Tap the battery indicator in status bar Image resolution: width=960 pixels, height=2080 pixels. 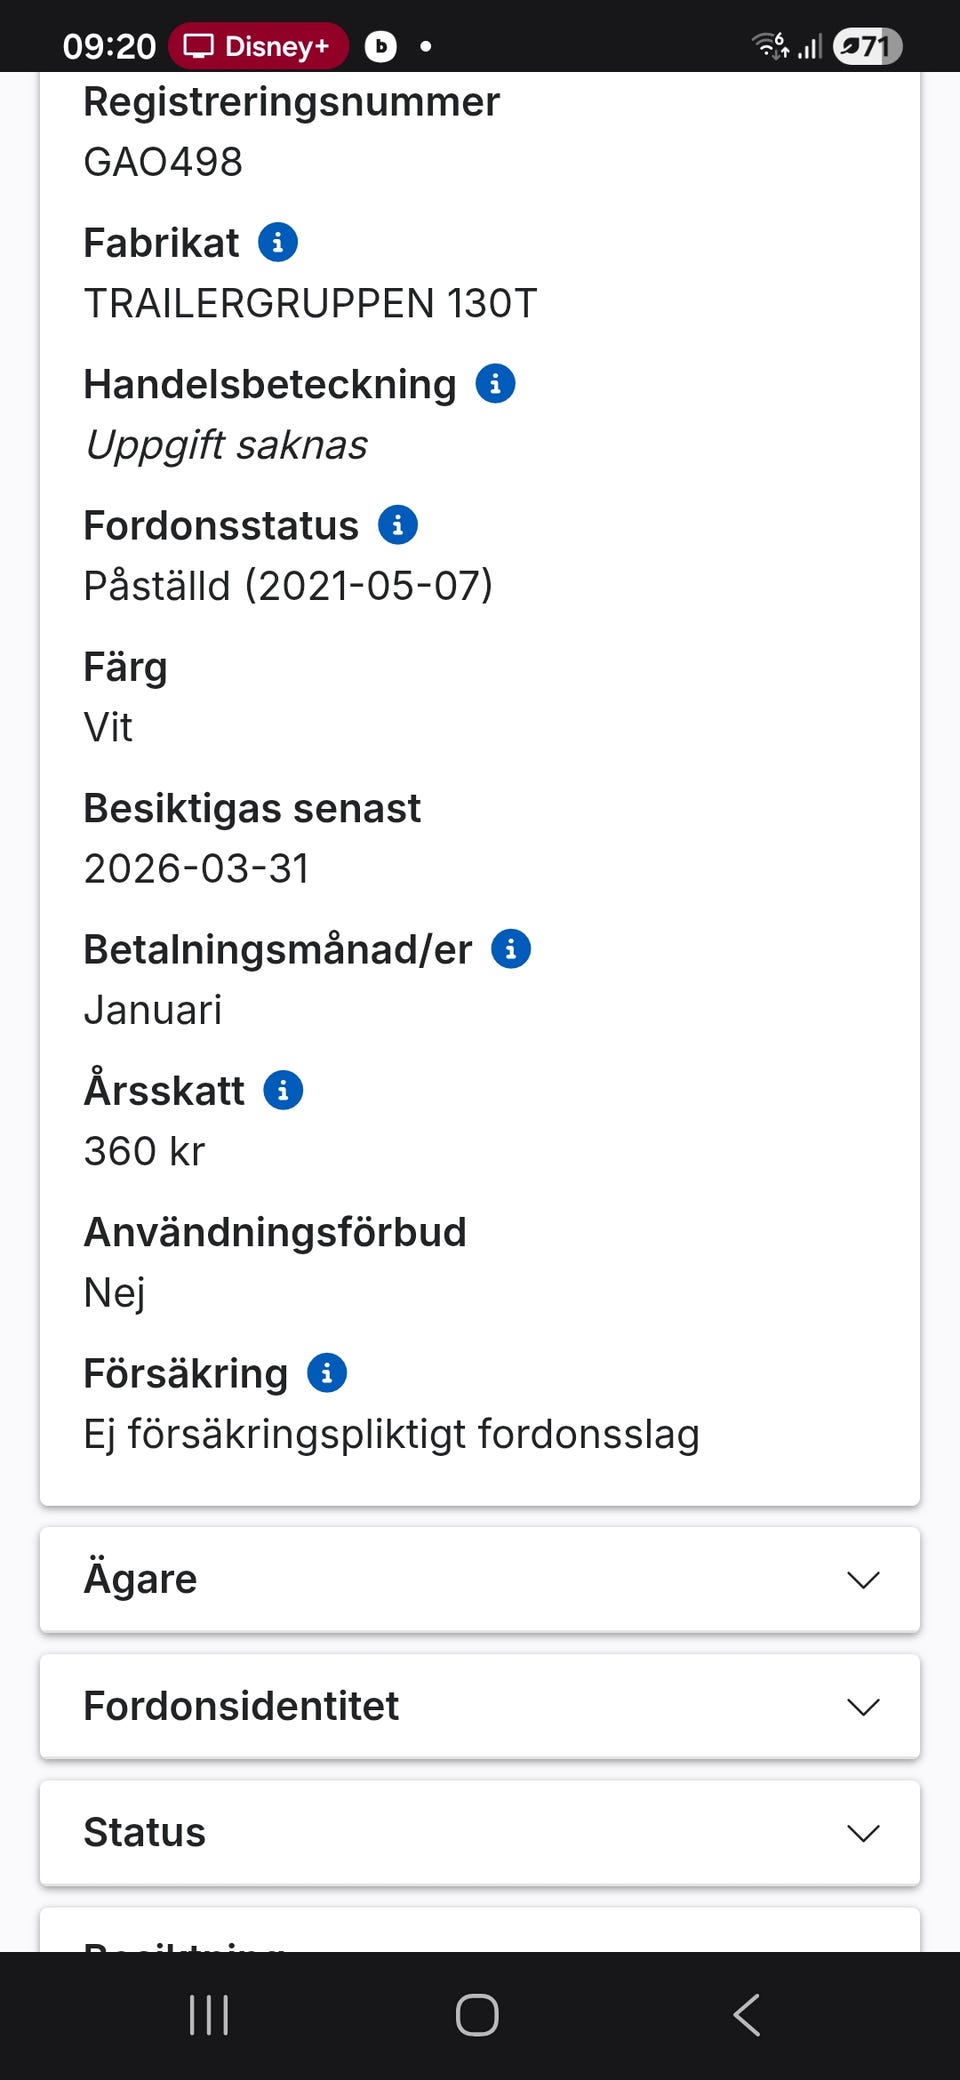click(x=867, y=46)
